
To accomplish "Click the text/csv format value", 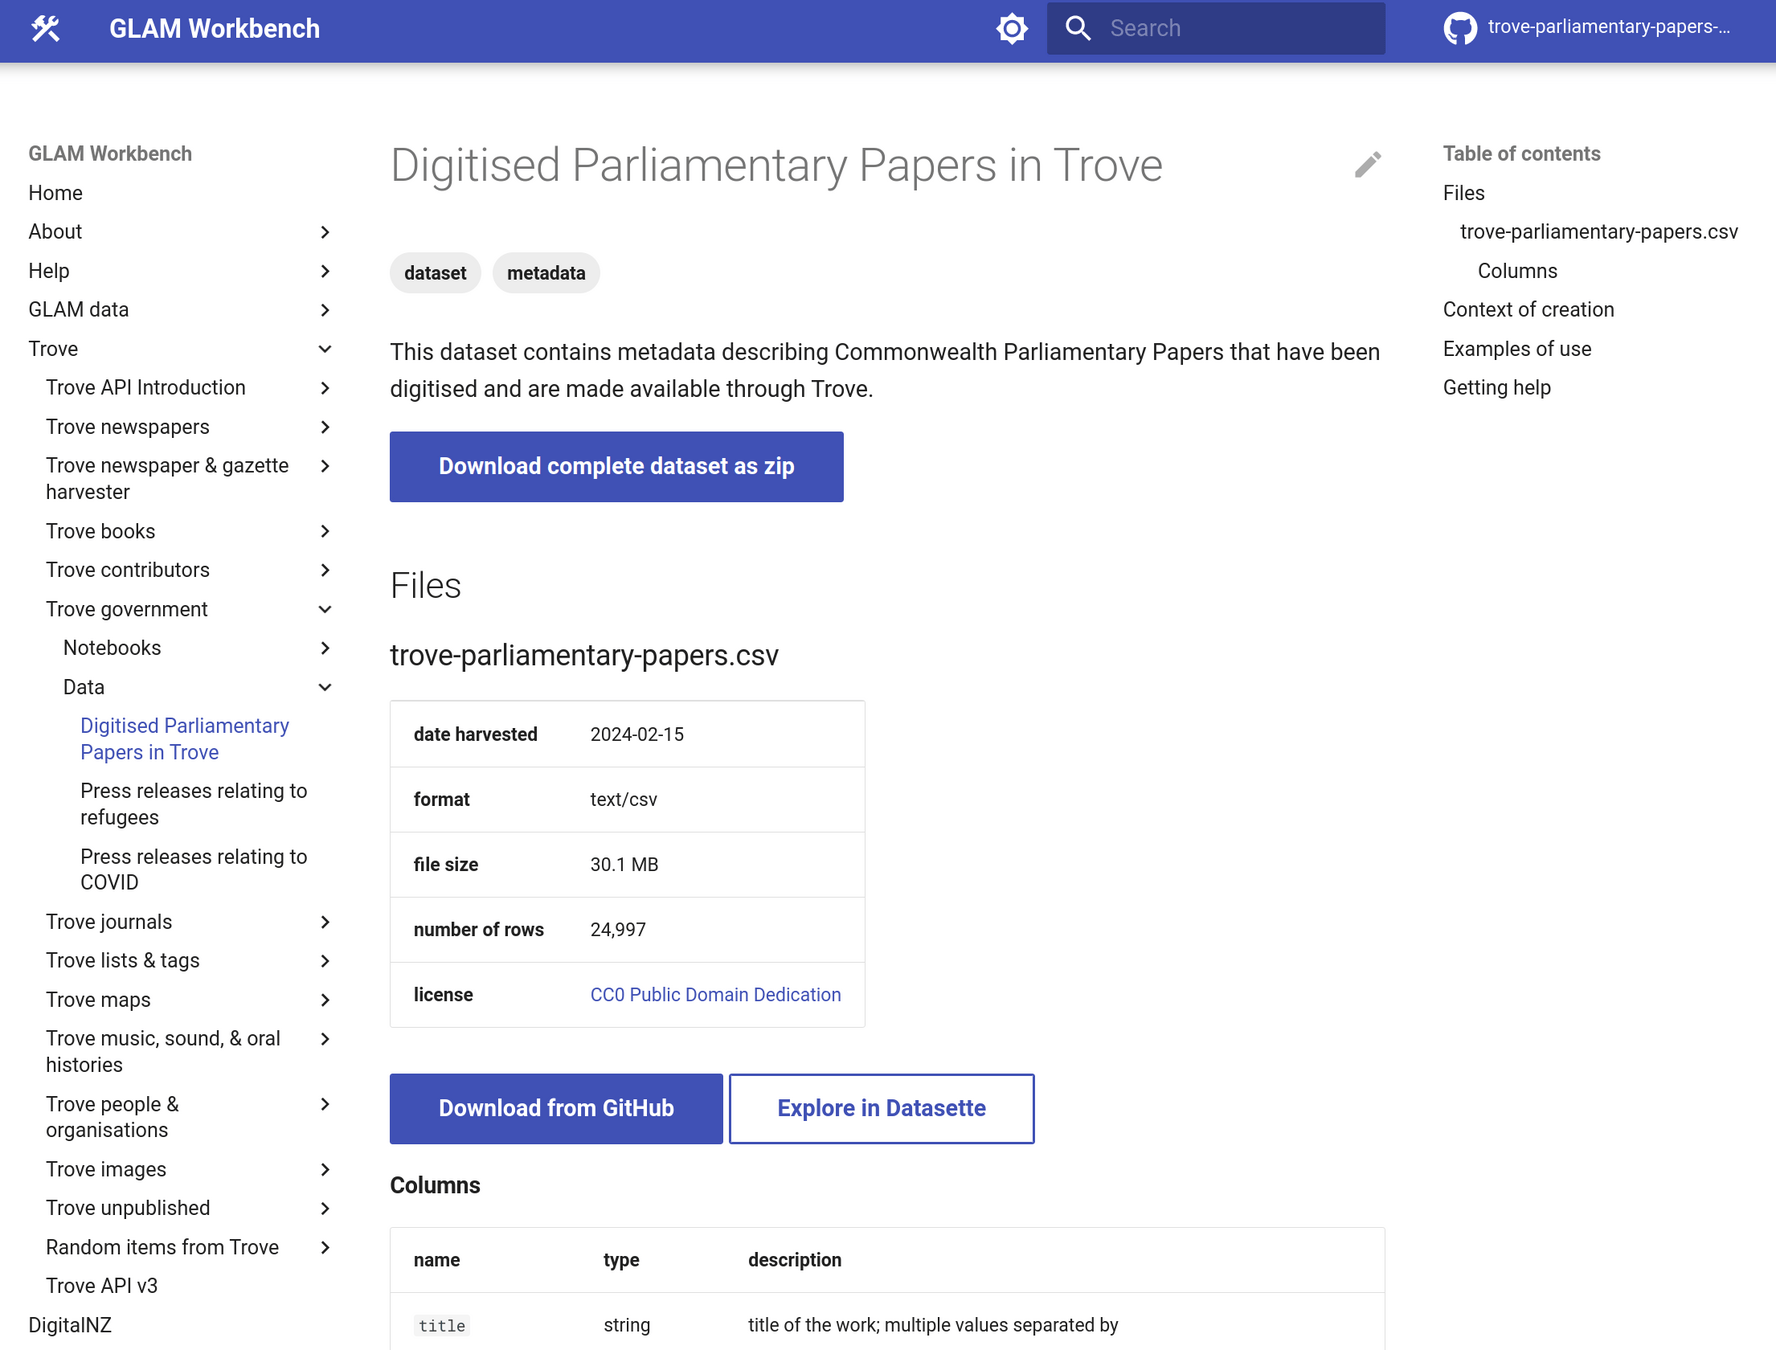I will coord(624,800).
